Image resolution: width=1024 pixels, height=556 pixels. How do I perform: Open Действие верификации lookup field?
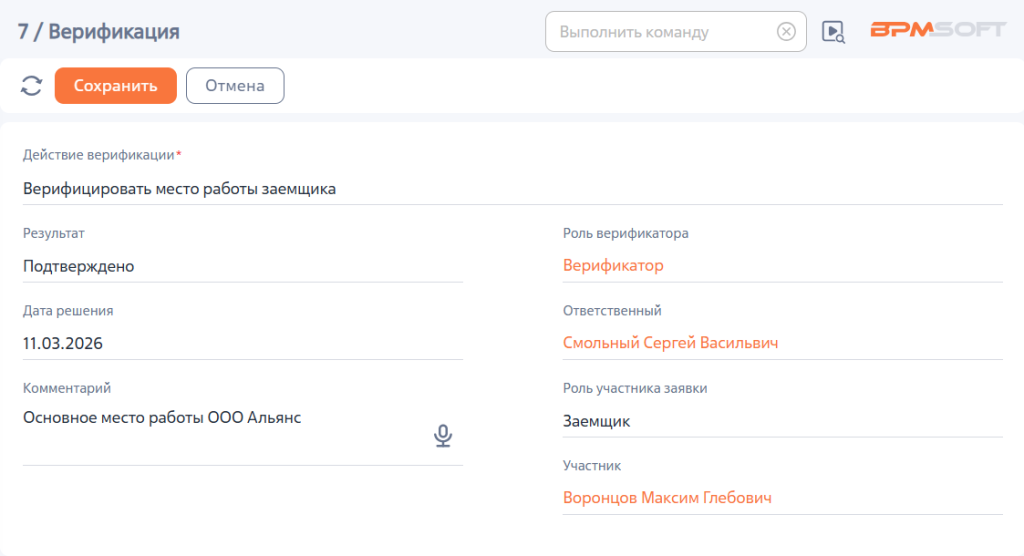[513, 189]
